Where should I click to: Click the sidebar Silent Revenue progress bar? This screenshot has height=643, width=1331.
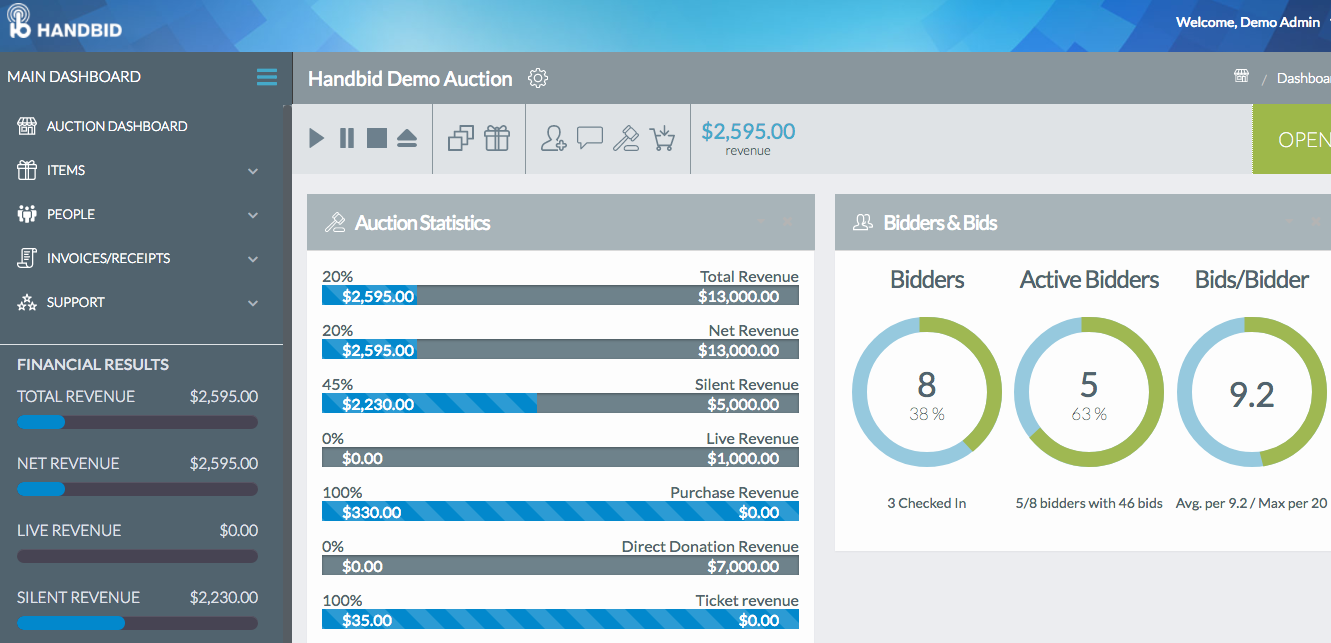click(x=137, y=623)
